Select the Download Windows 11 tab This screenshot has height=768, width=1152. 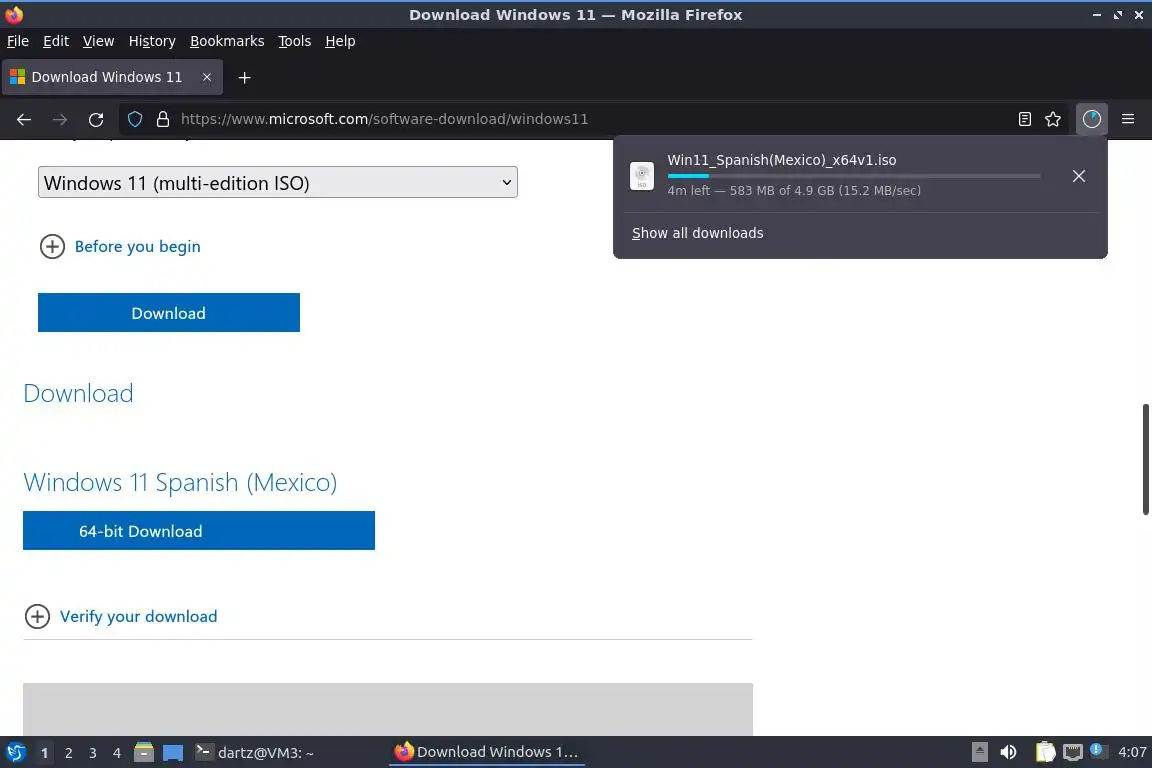click(x=112, y=77)
